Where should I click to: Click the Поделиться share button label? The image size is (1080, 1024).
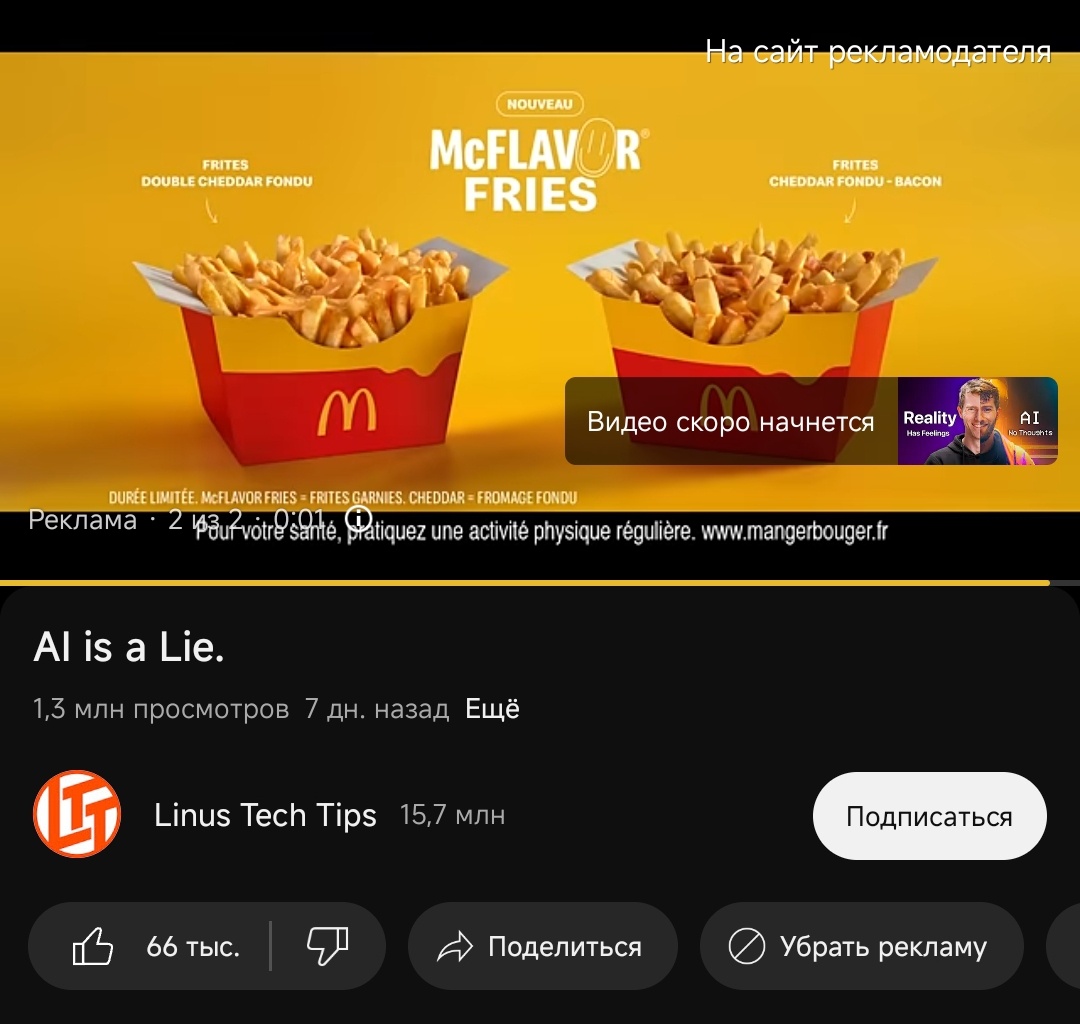(565, 947)
